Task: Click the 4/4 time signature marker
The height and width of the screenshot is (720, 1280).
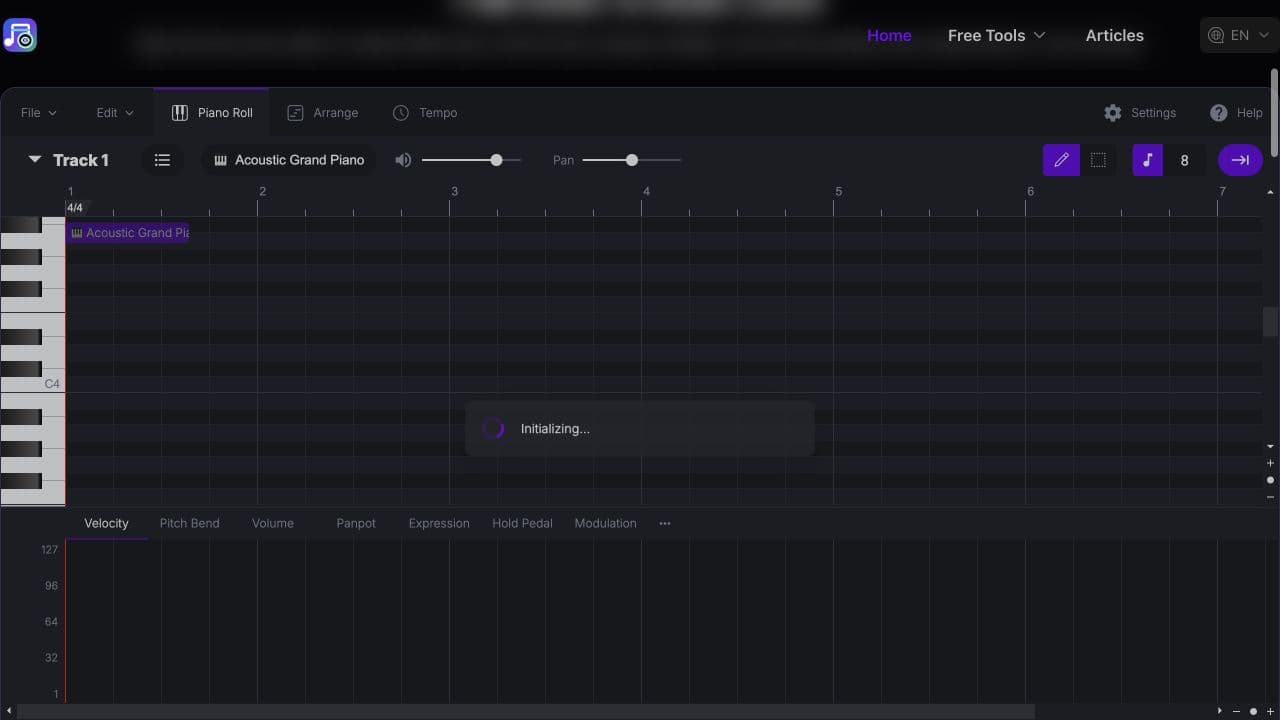Action: click(75, 208)
